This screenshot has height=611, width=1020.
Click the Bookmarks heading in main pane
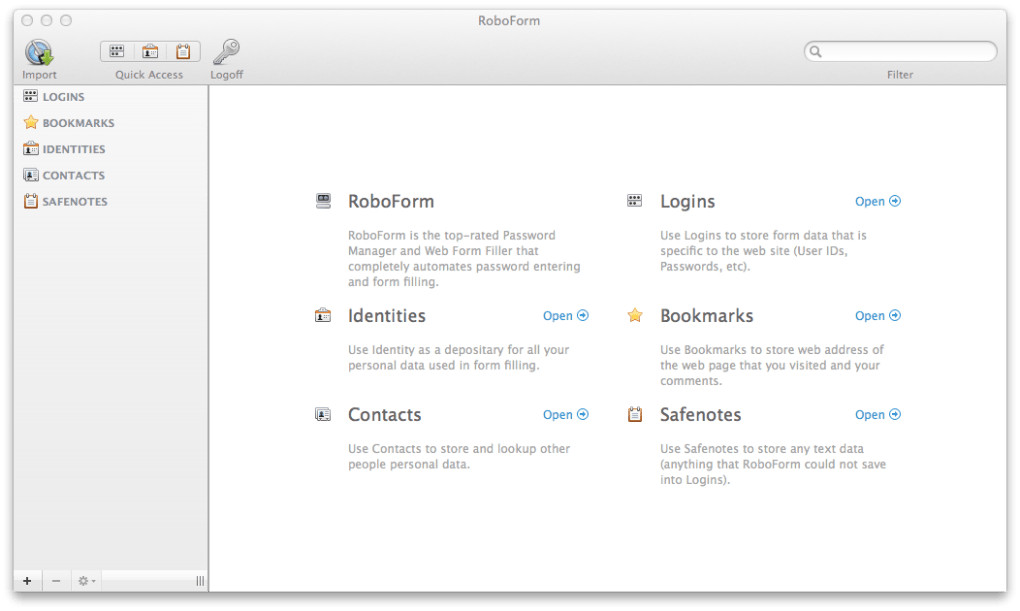point(706,316)
